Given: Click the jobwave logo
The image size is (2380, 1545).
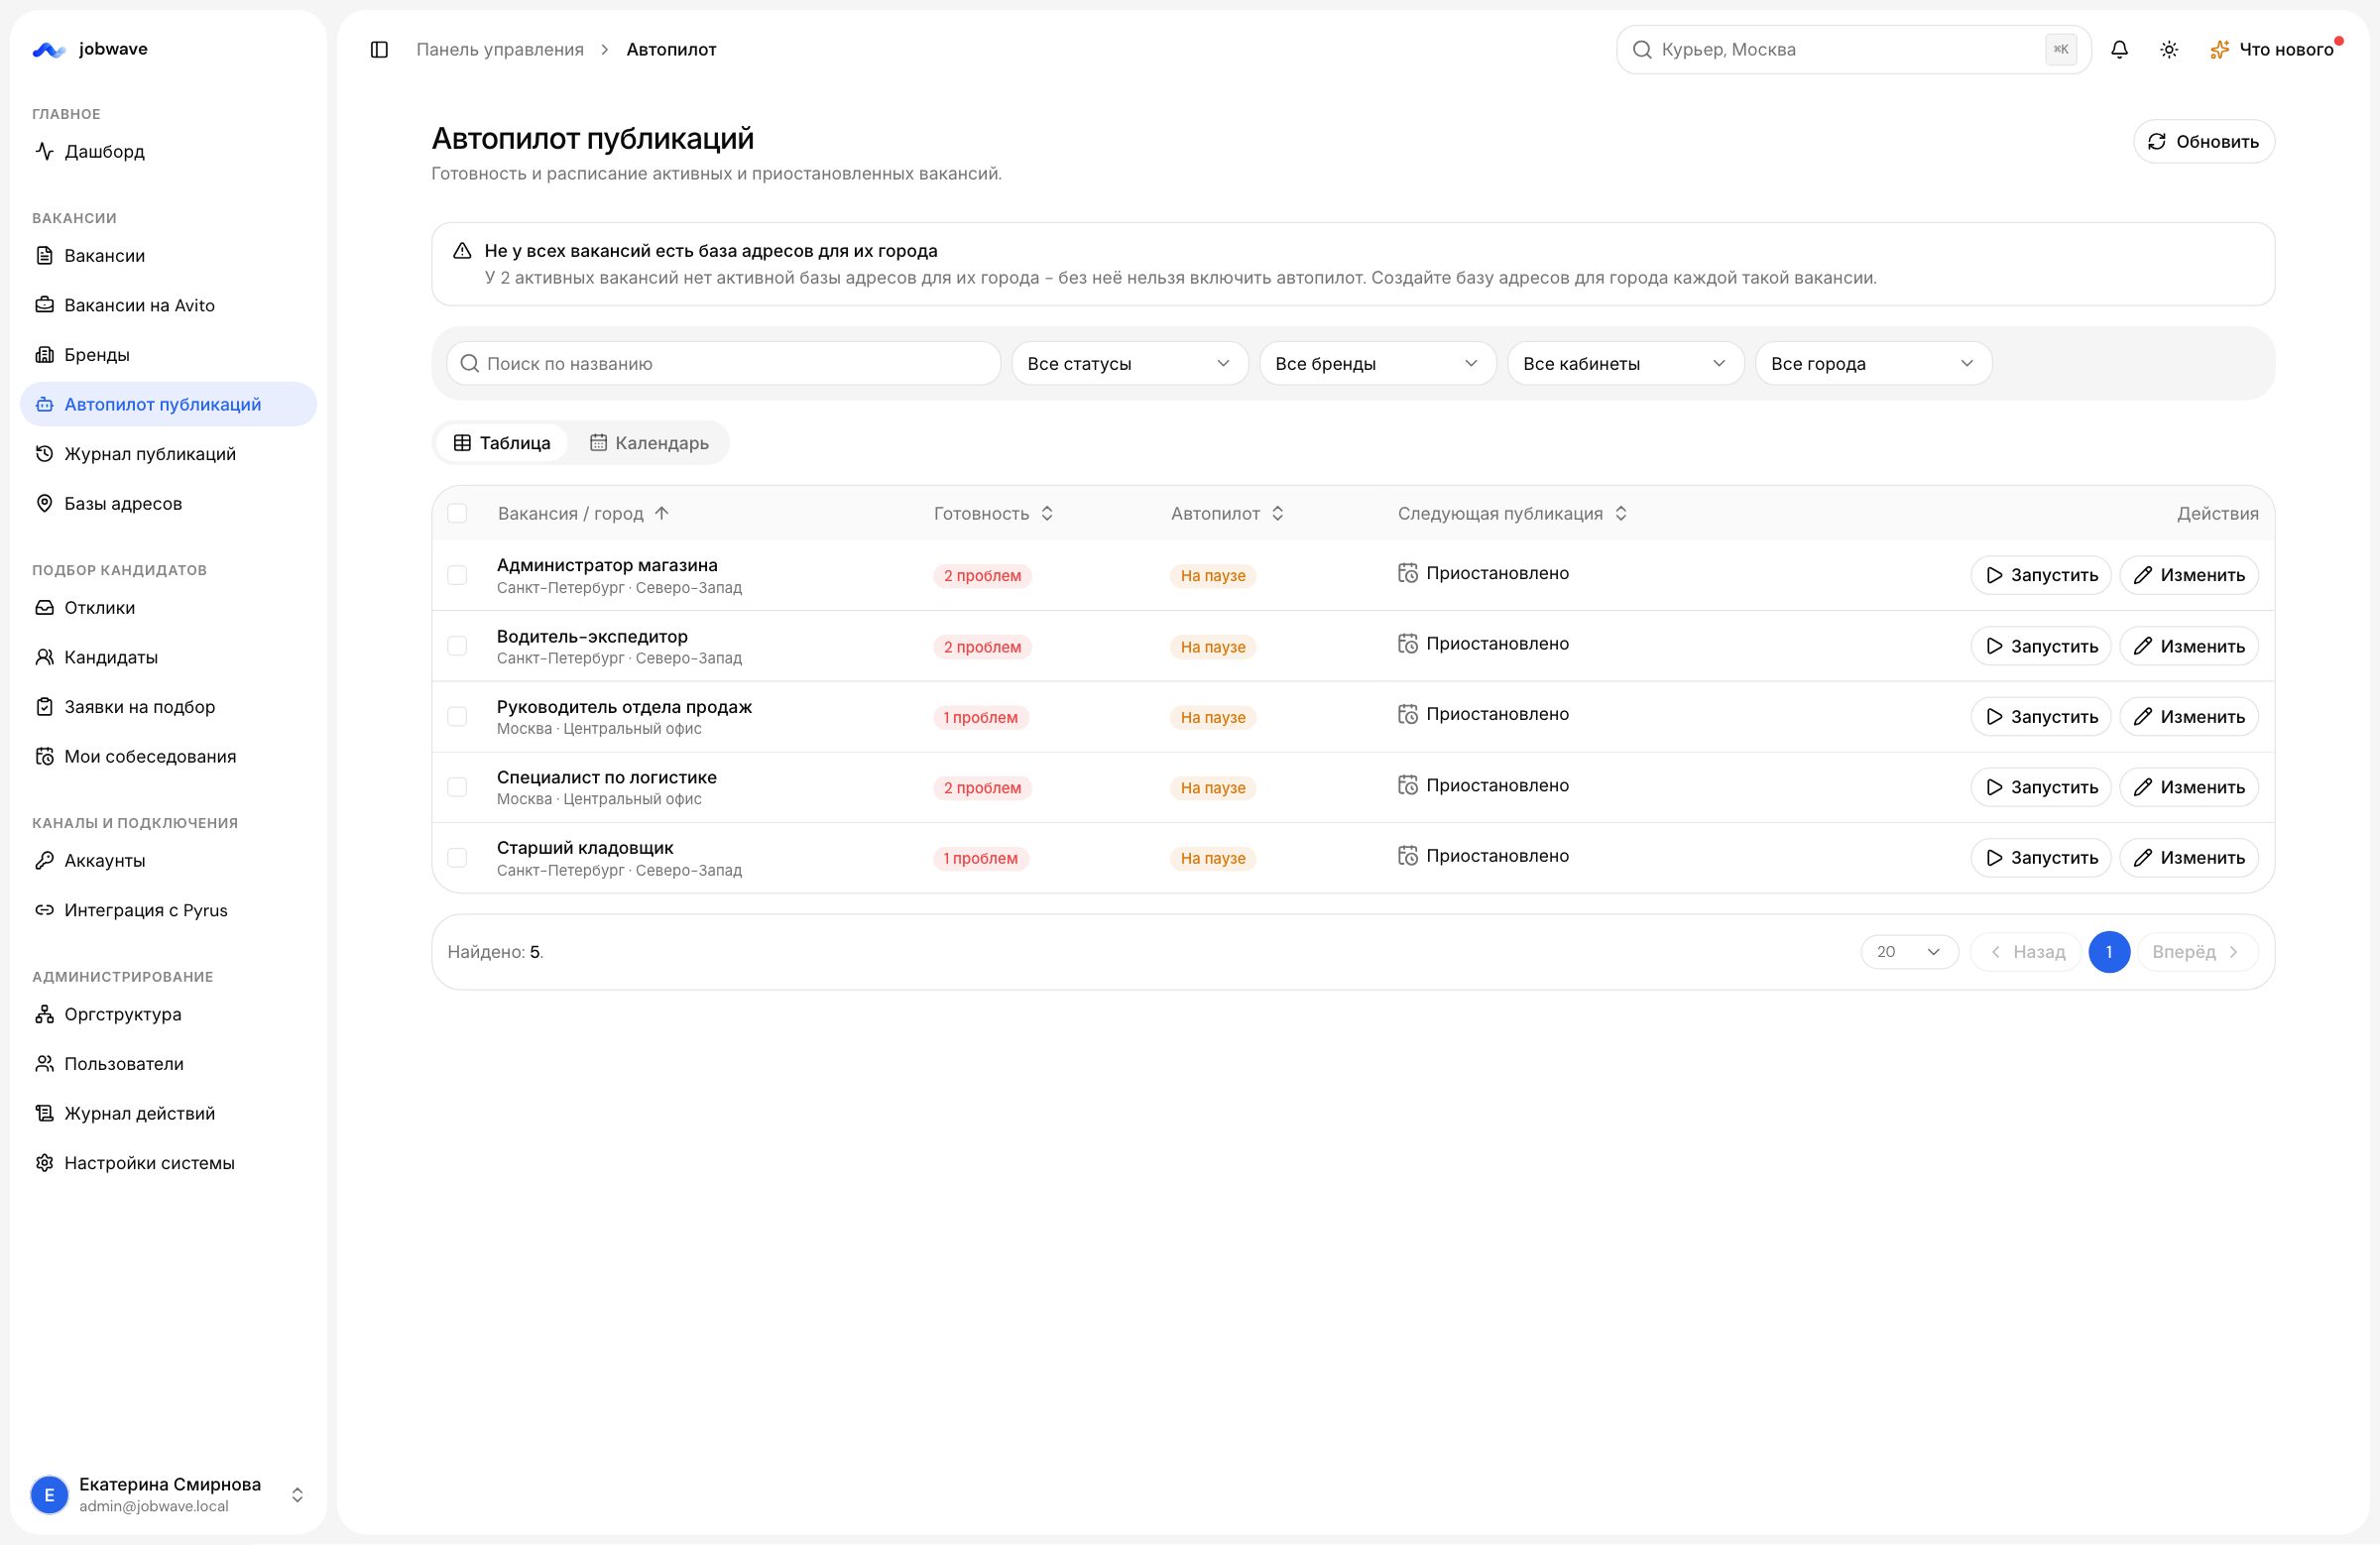Looking at the screenshot, I should pyautogui.click(x=90, y=49).
